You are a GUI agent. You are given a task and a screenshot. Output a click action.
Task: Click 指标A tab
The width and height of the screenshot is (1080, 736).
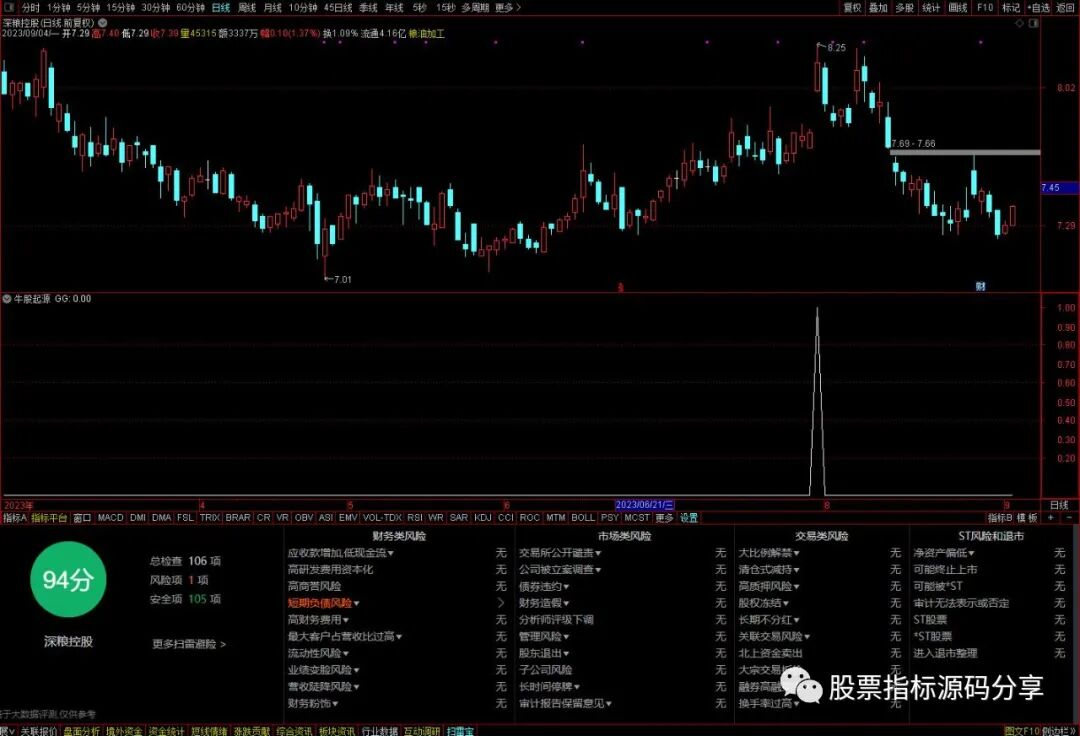(15, 518)
